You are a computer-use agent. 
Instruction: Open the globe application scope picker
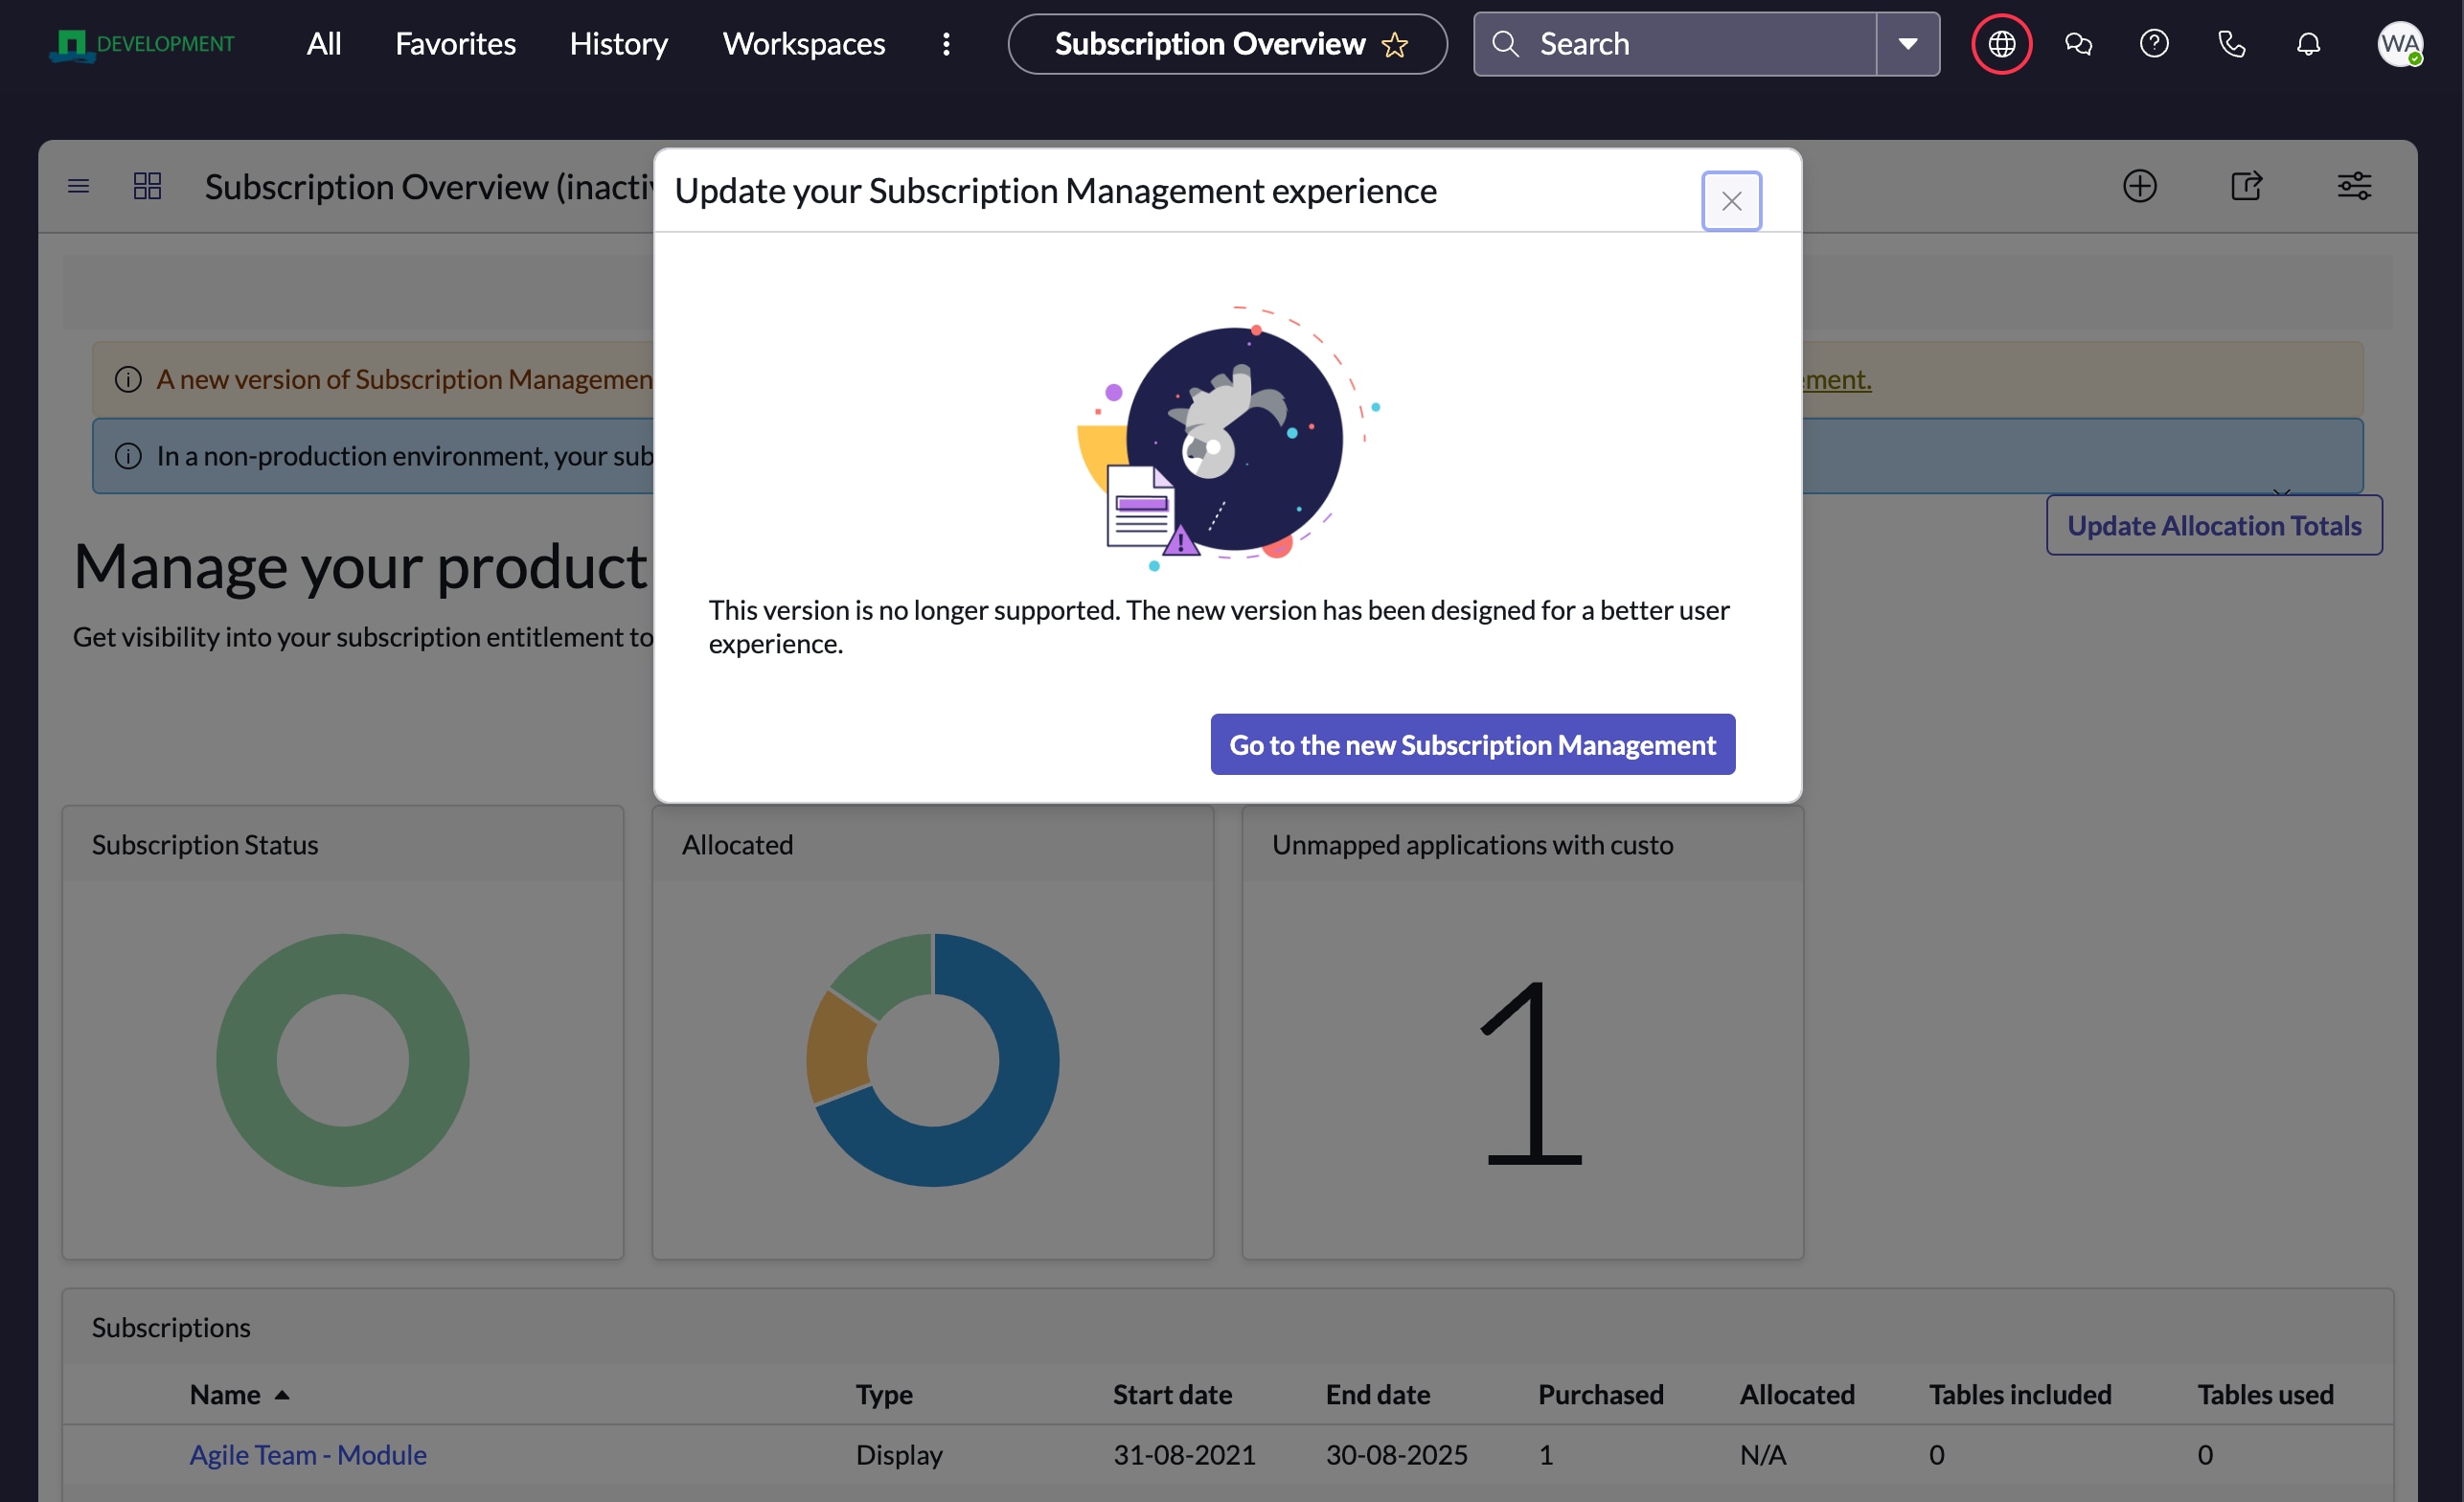pos(2001,44)
